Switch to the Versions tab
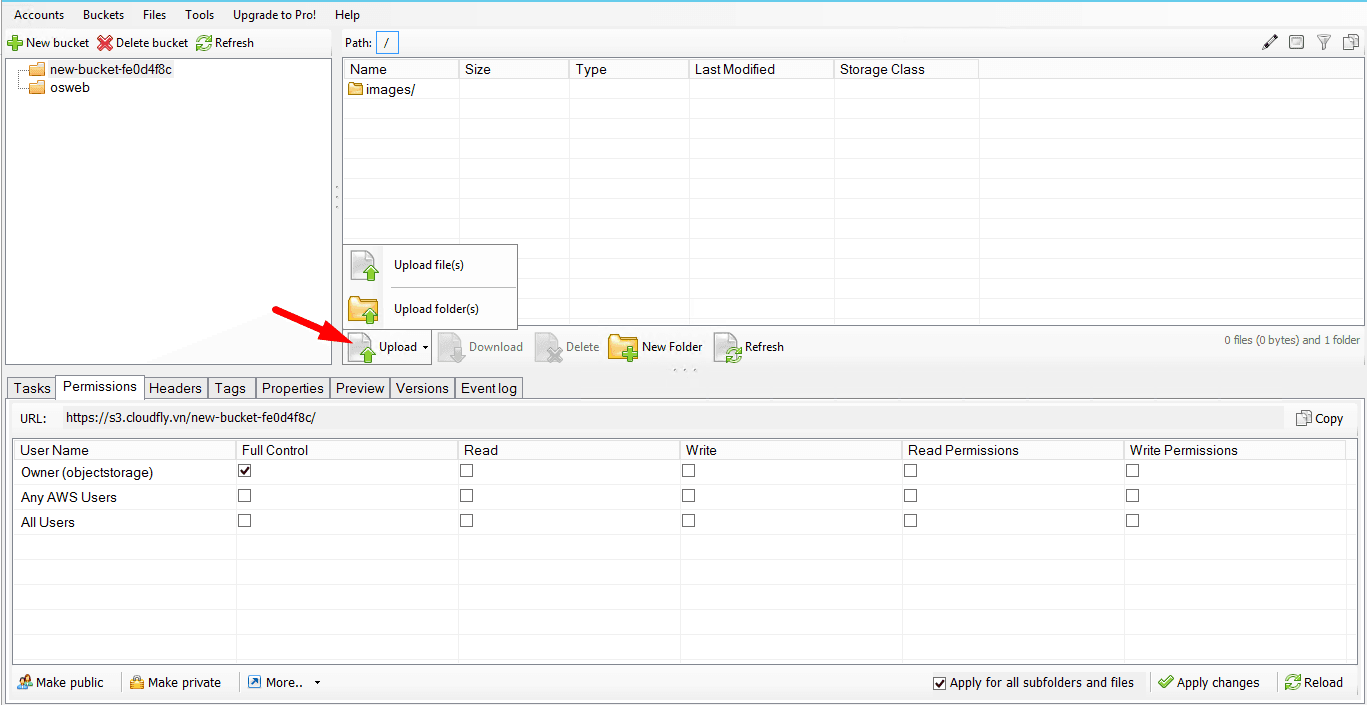This screenshot has width=1367, height=705. point(422,388)
